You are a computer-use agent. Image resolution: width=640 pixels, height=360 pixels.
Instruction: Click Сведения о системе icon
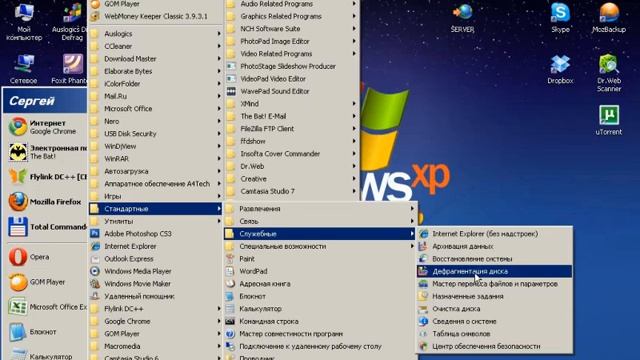423,321
